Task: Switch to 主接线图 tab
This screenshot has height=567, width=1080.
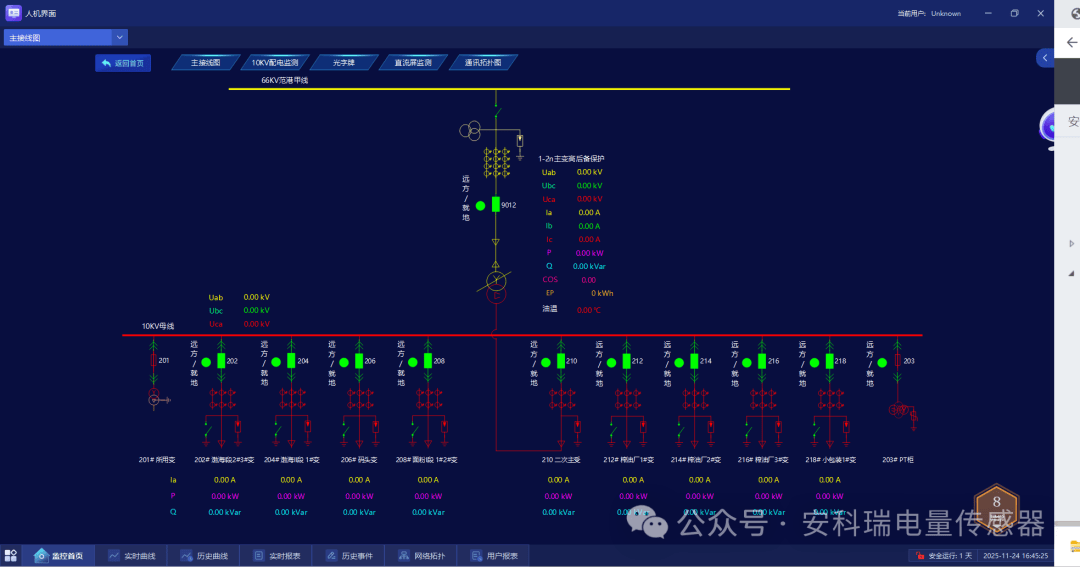Action: (x=205, y=63)
